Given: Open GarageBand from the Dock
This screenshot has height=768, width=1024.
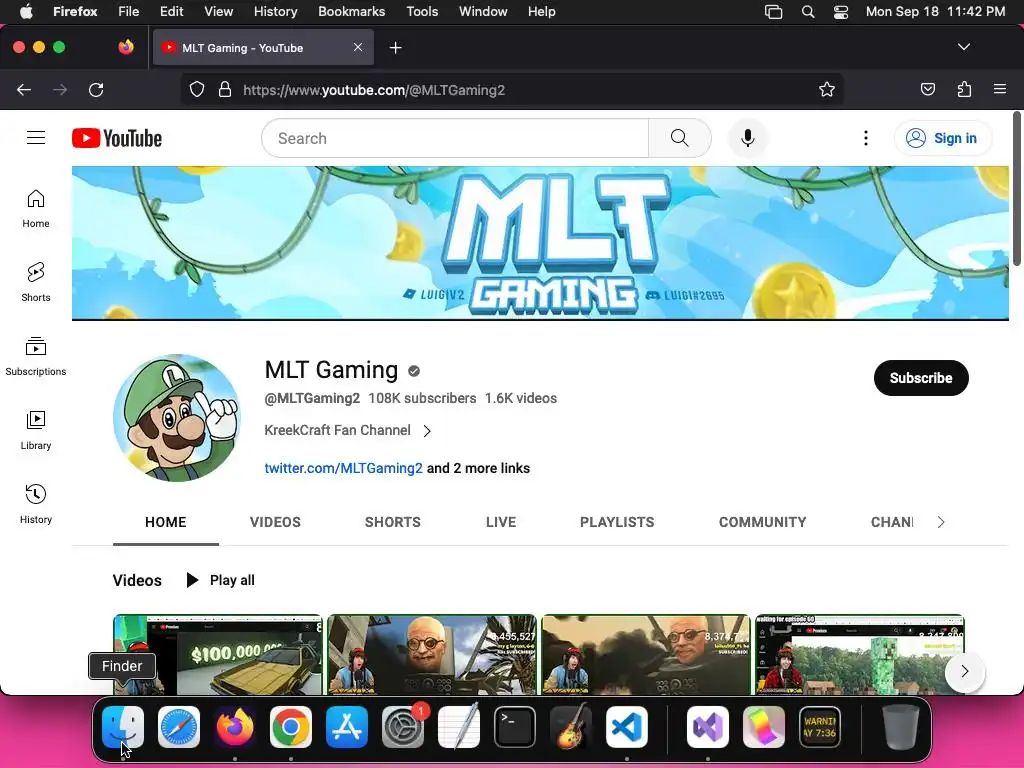Looking at the screenshot, I should (571, 727).
